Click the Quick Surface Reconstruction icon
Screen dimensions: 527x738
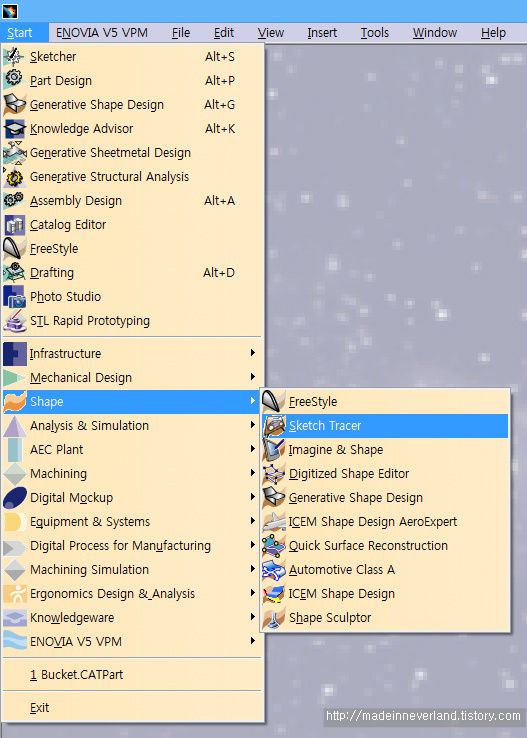[274, 545]
